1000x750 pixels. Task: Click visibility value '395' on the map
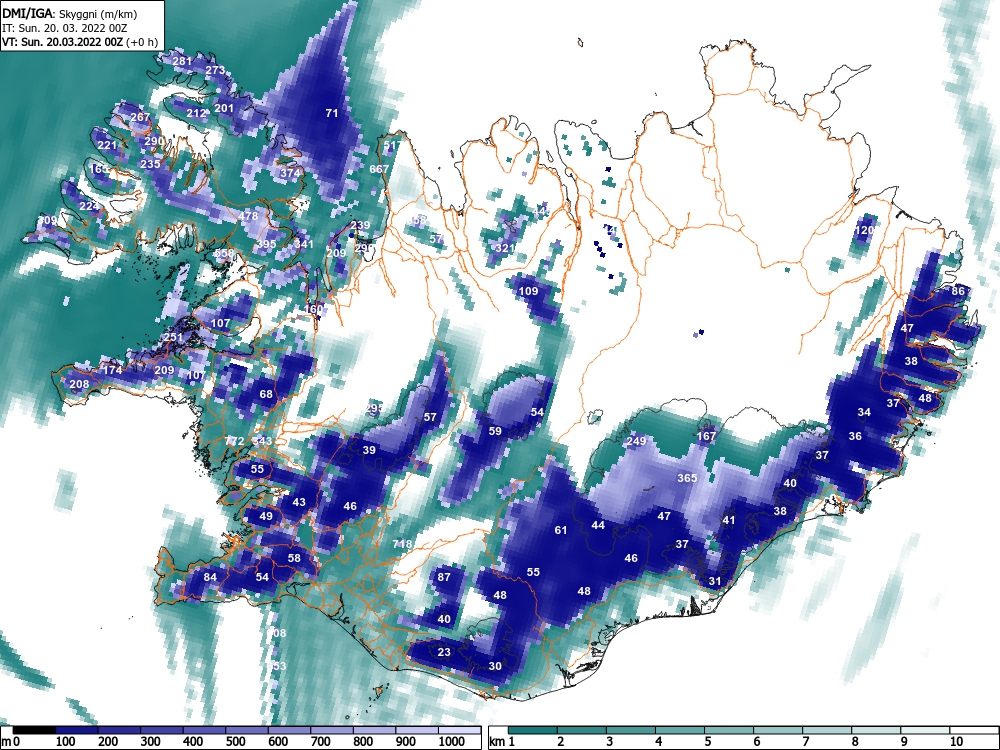pos(266,244)
